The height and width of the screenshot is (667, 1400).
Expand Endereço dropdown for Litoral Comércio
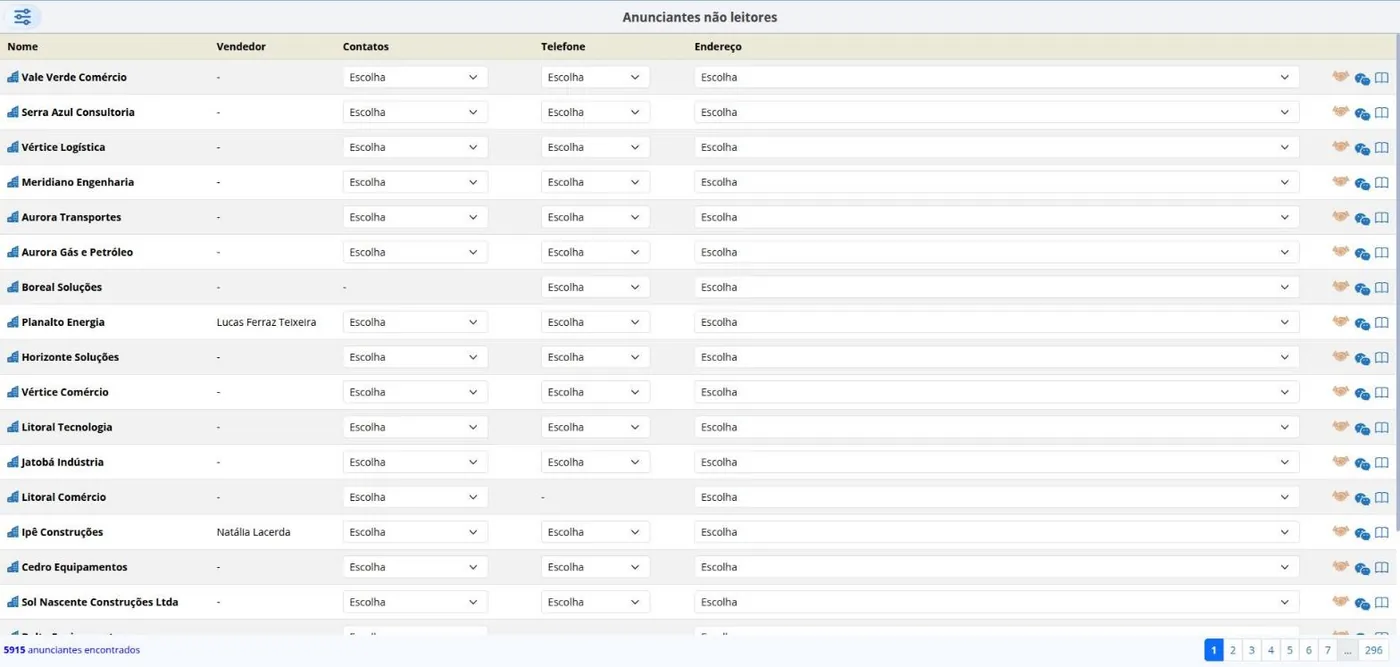click(996, 497)
